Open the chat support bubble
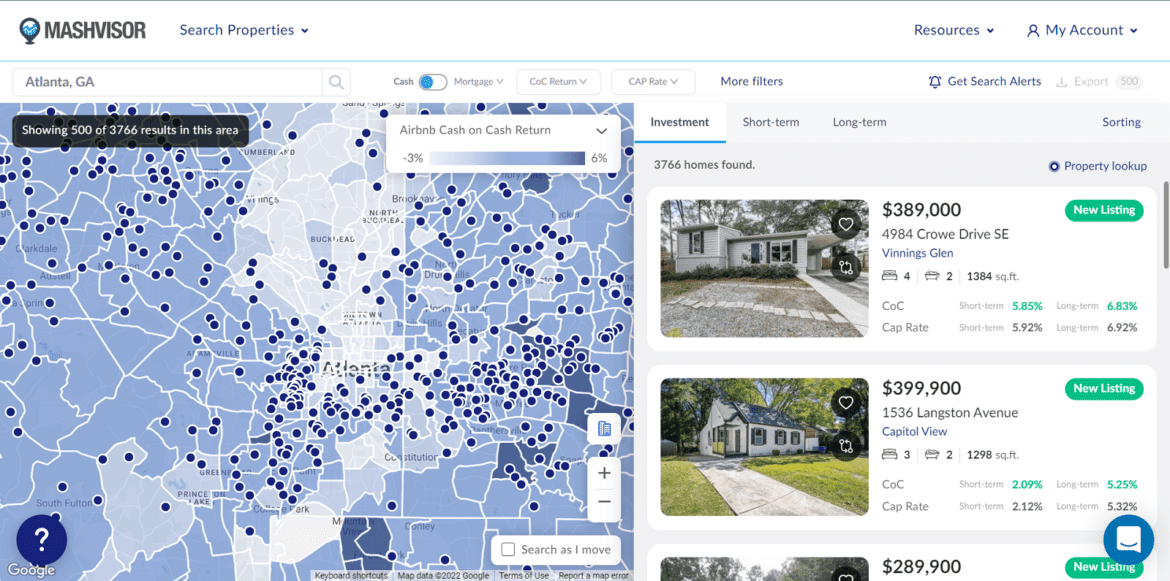This screenshot has width=1170, height=581. point(1128,539)
